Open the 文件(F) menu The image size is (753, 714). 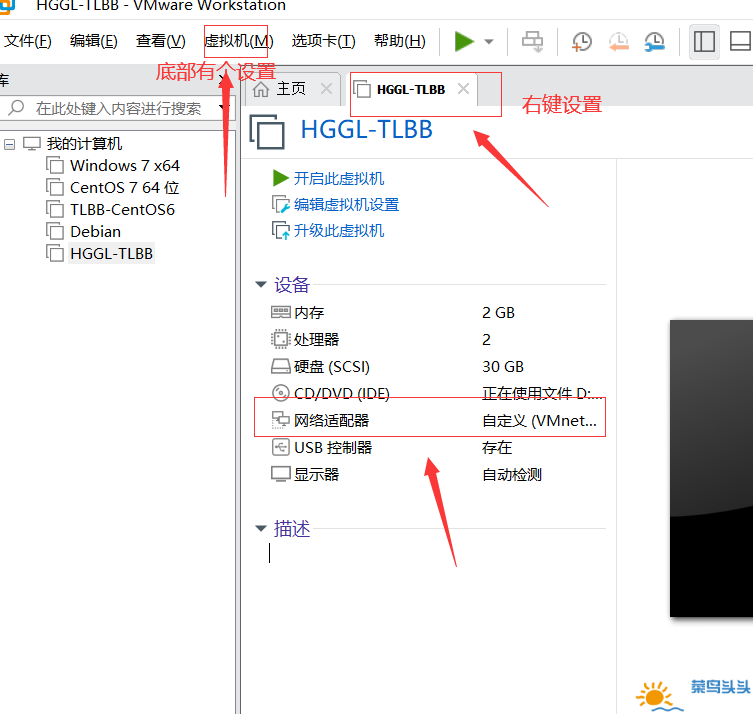tap(27, 41)
